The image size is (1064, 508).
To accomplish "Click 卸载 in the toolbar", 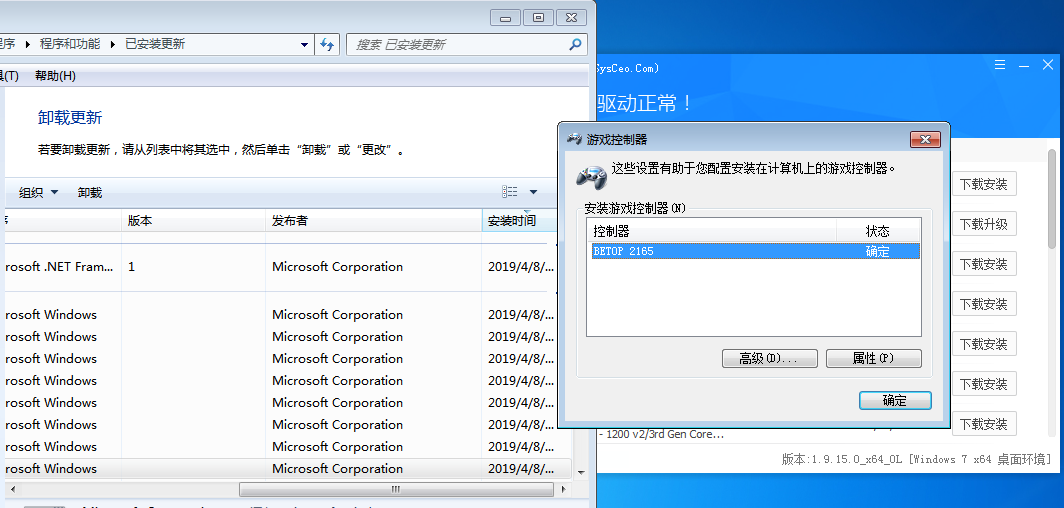I will (x=90, y=193).
